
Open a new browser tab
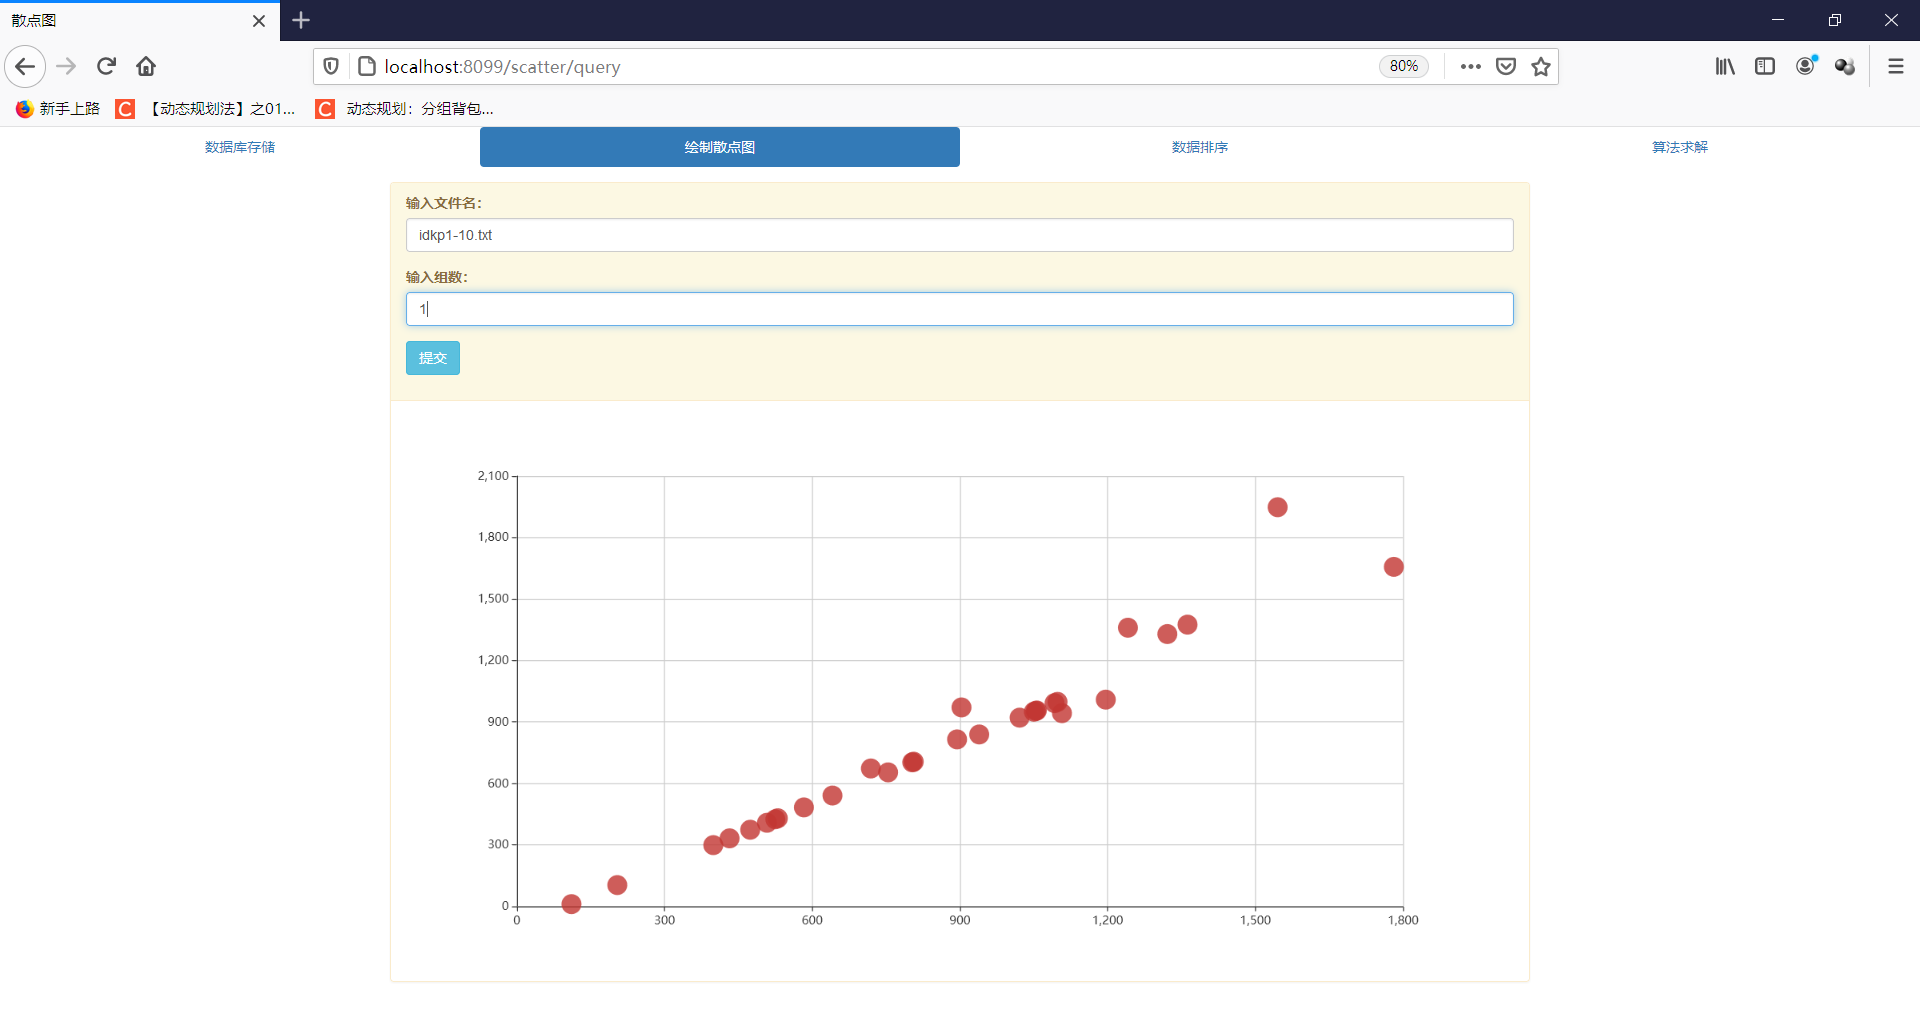point(301,20)
